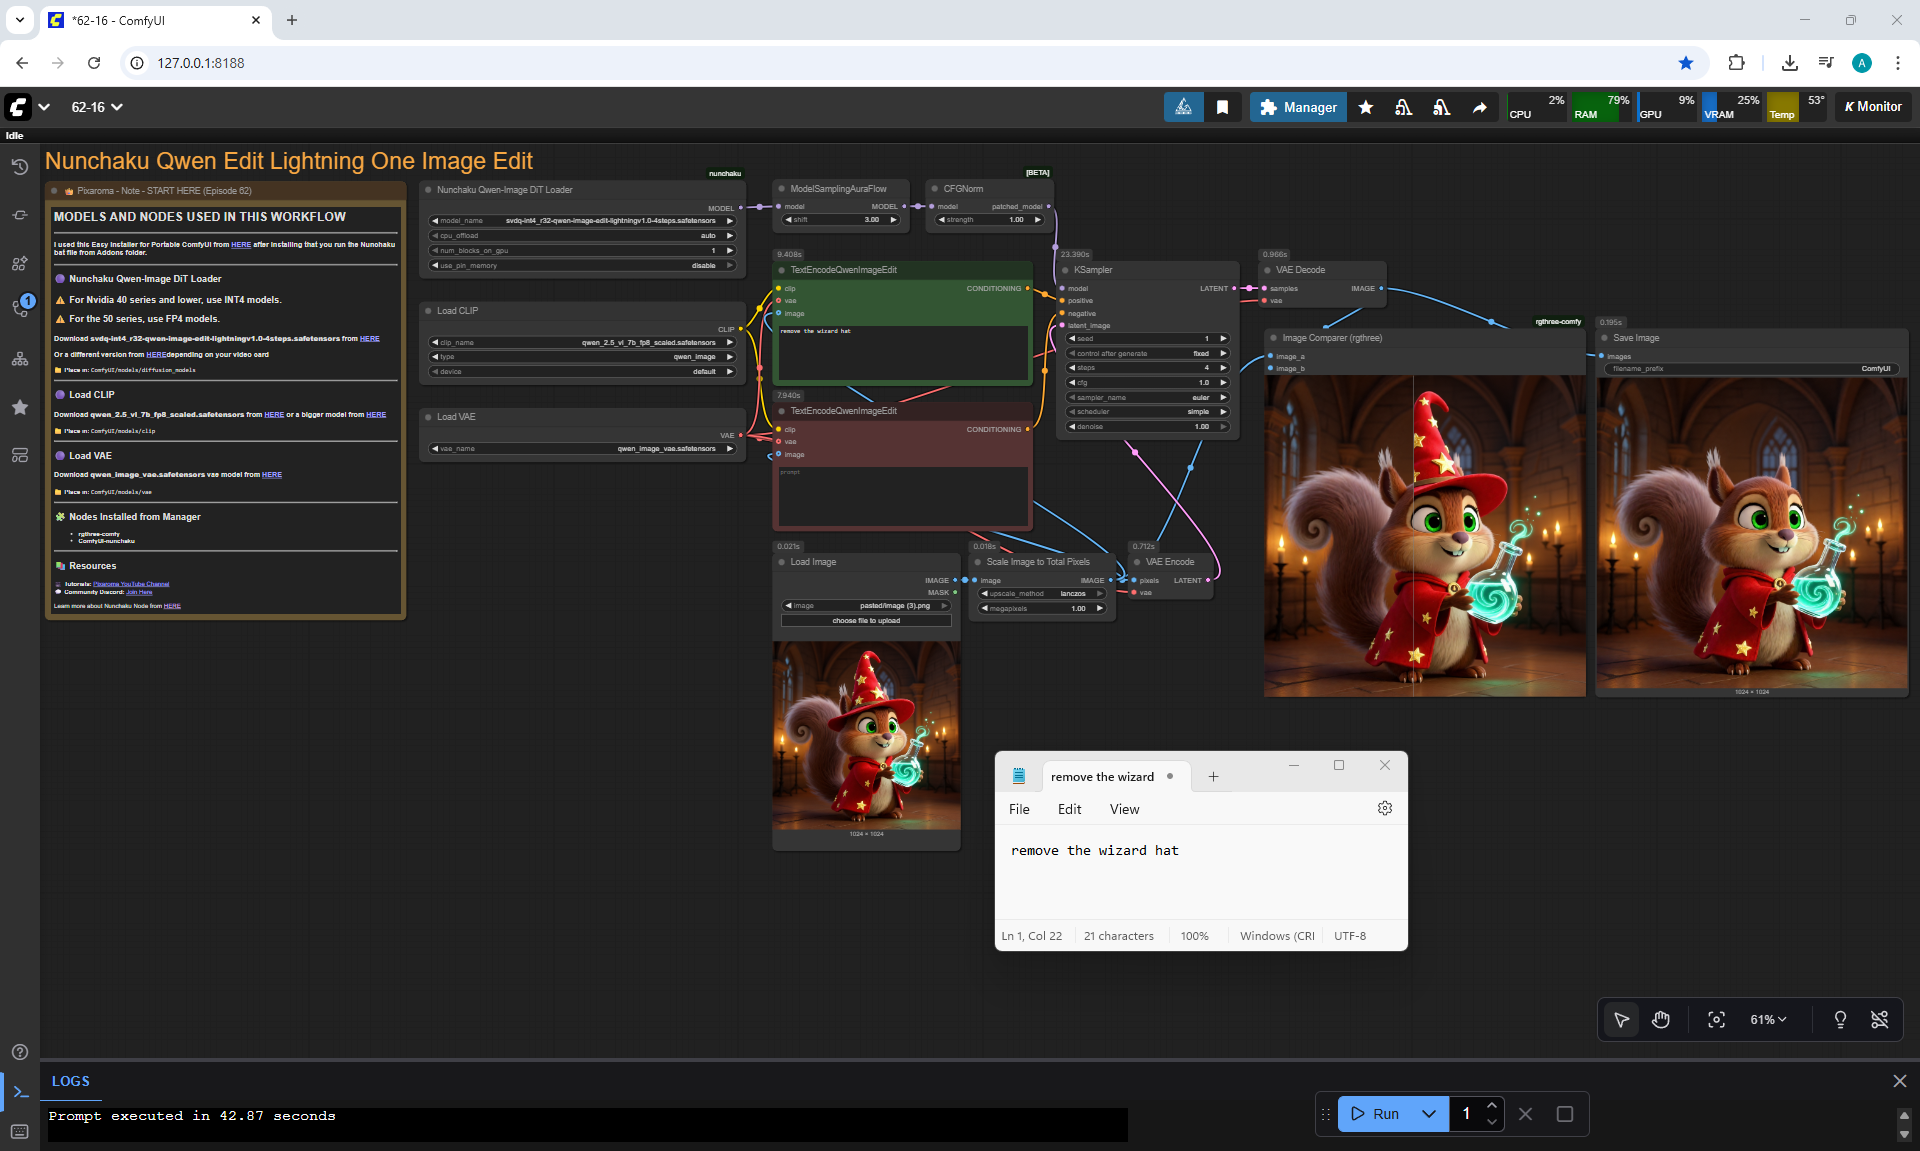Switch to the LOGS tab
The image size is (1920, 1151).
(71, 1081)
